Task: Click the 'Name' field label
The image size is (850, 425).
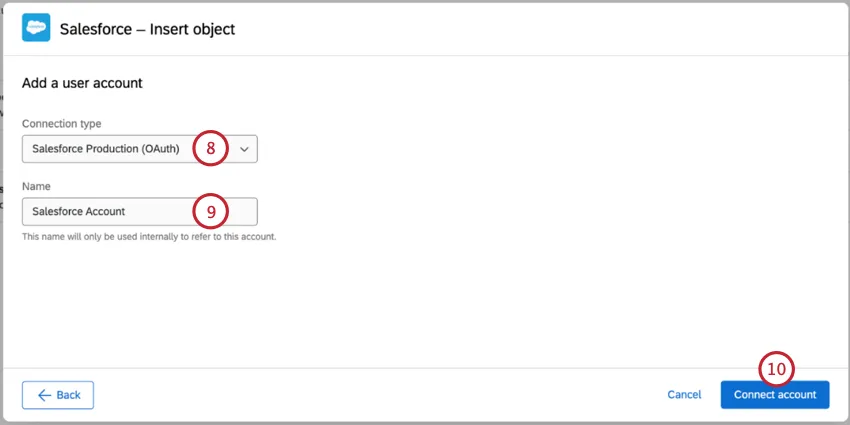Action: [x=36, y=186]
